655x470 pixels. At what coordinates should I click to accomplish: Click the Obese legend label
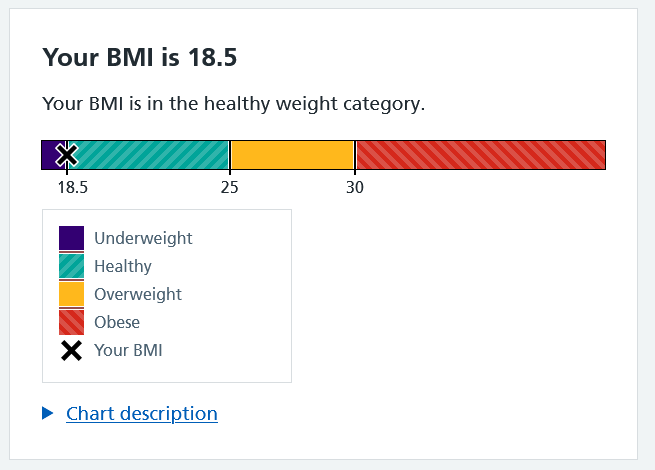117,322
